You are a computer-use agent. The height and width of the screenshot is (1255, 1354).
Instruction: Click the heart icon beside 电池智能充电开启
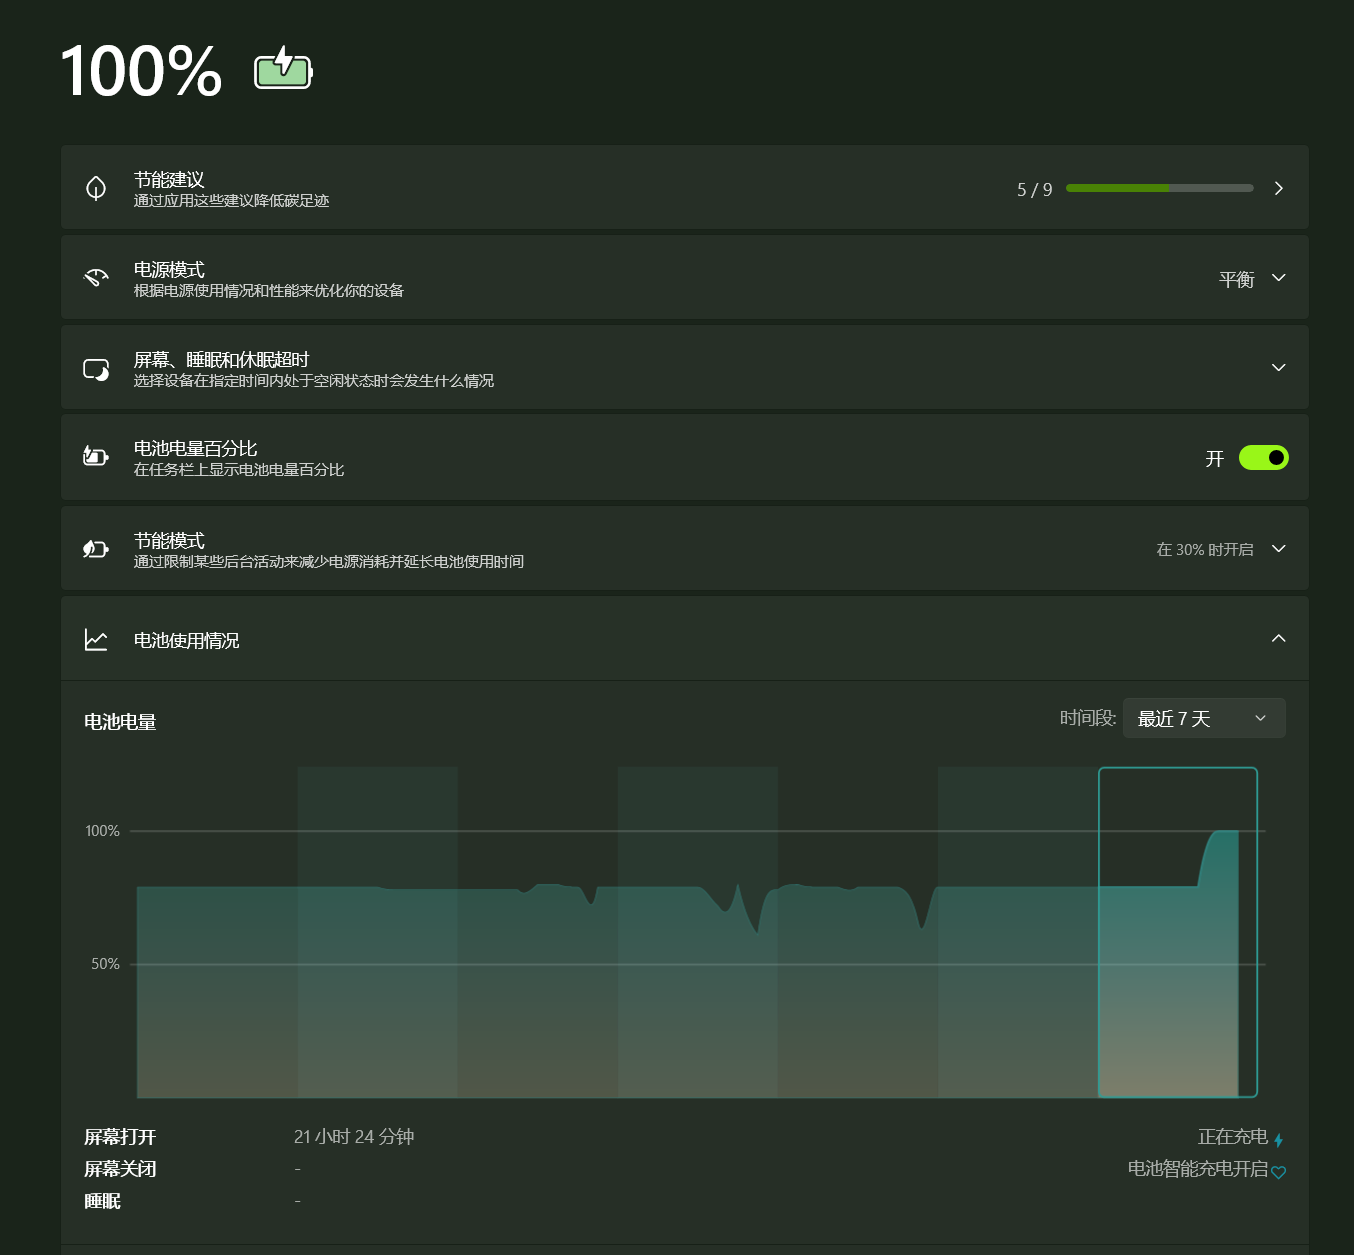pyautogui.click(x=1278, y=1172)
